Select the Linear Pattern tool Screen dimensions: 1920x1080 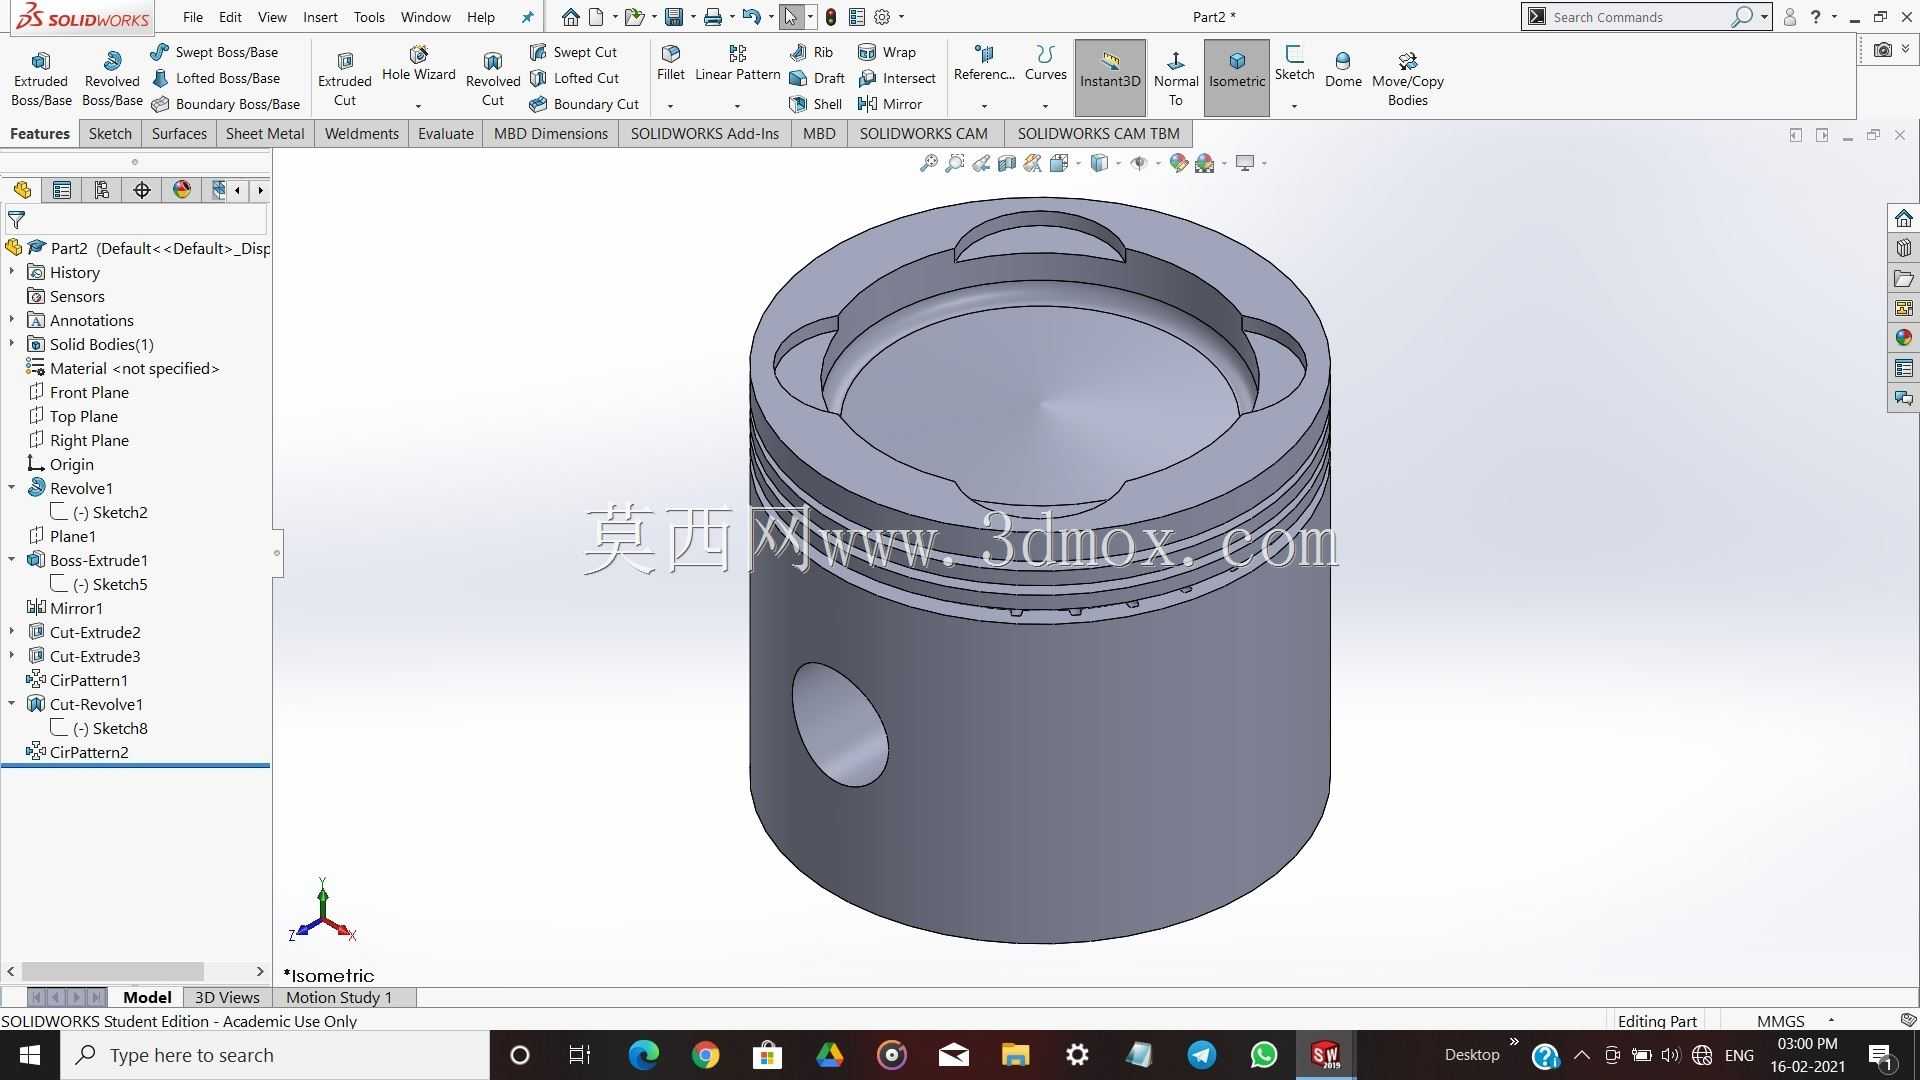(x=738, y=63)
